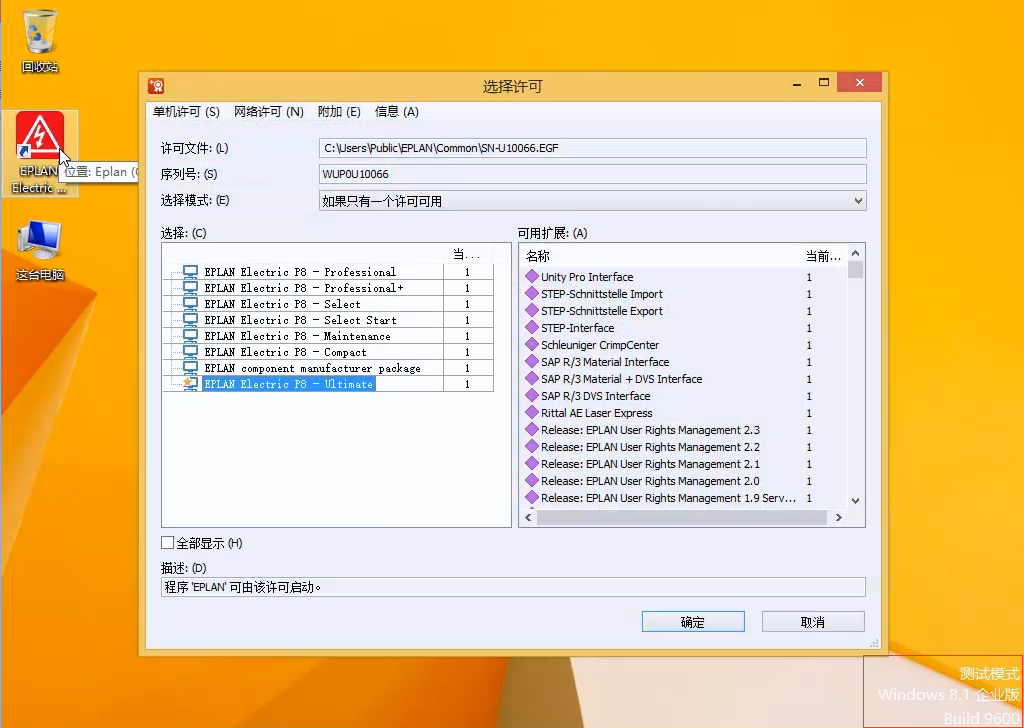Select EPLAN Electric P8 - Maintenance text
The width and height of the screenshot is (1024, 728).
click(x=297, y=336)
